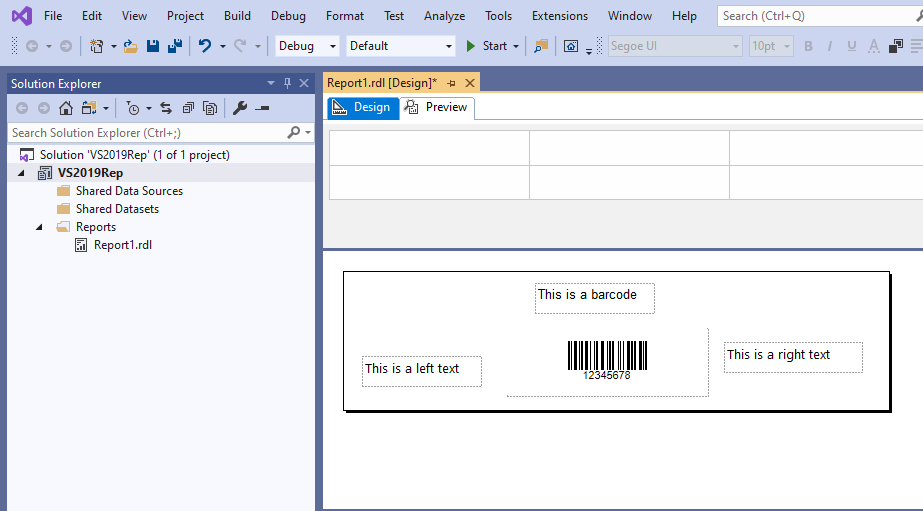Screen dimensions: 923x511
Task: Click Solution Explorer Forward arrow
Action: (x=44, y=108)
